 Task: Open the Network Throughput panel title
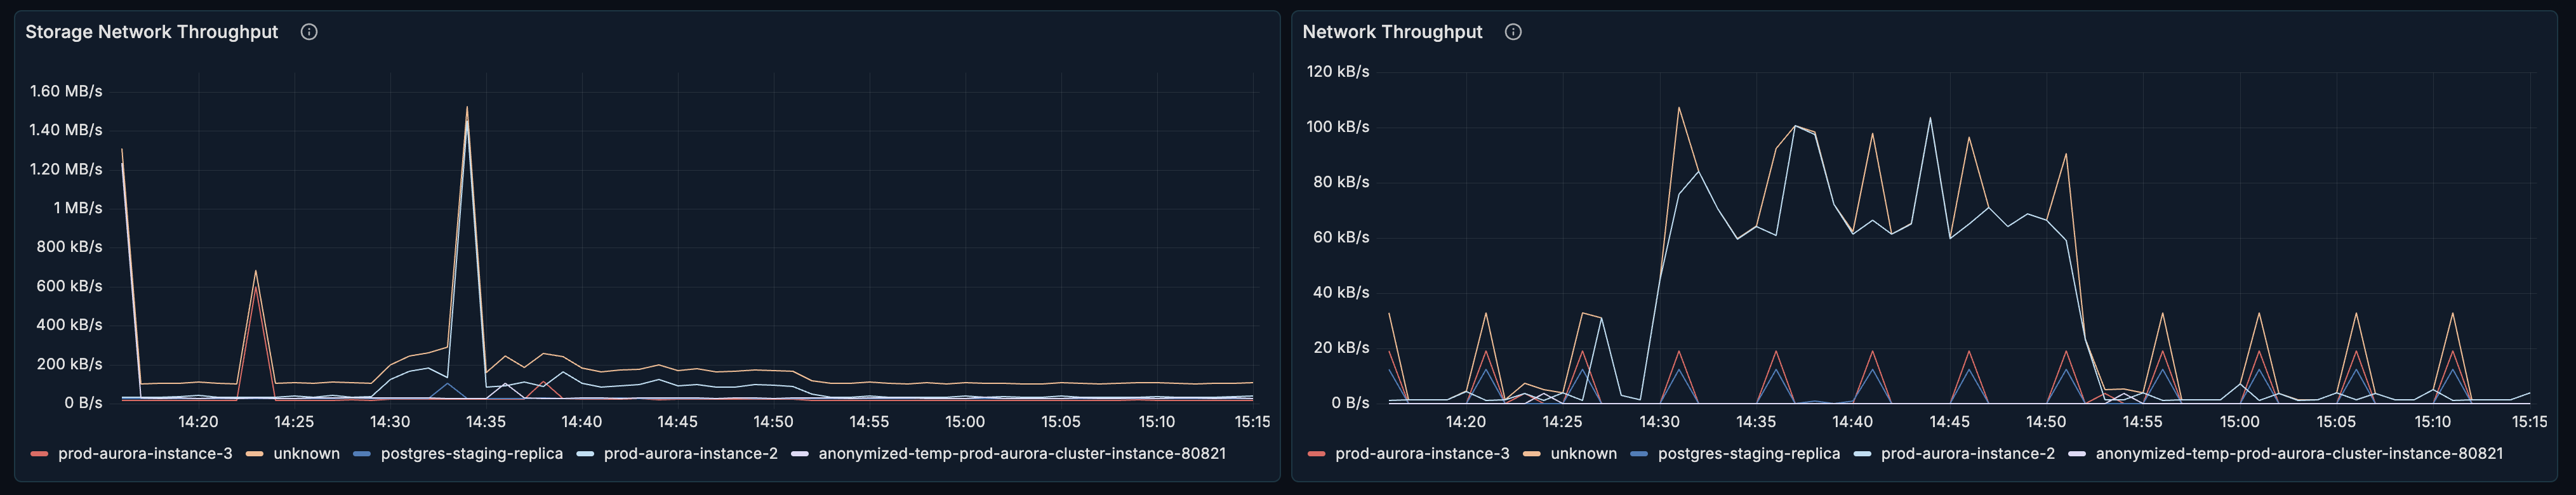pyautogui.click(x=1392, y=32)
